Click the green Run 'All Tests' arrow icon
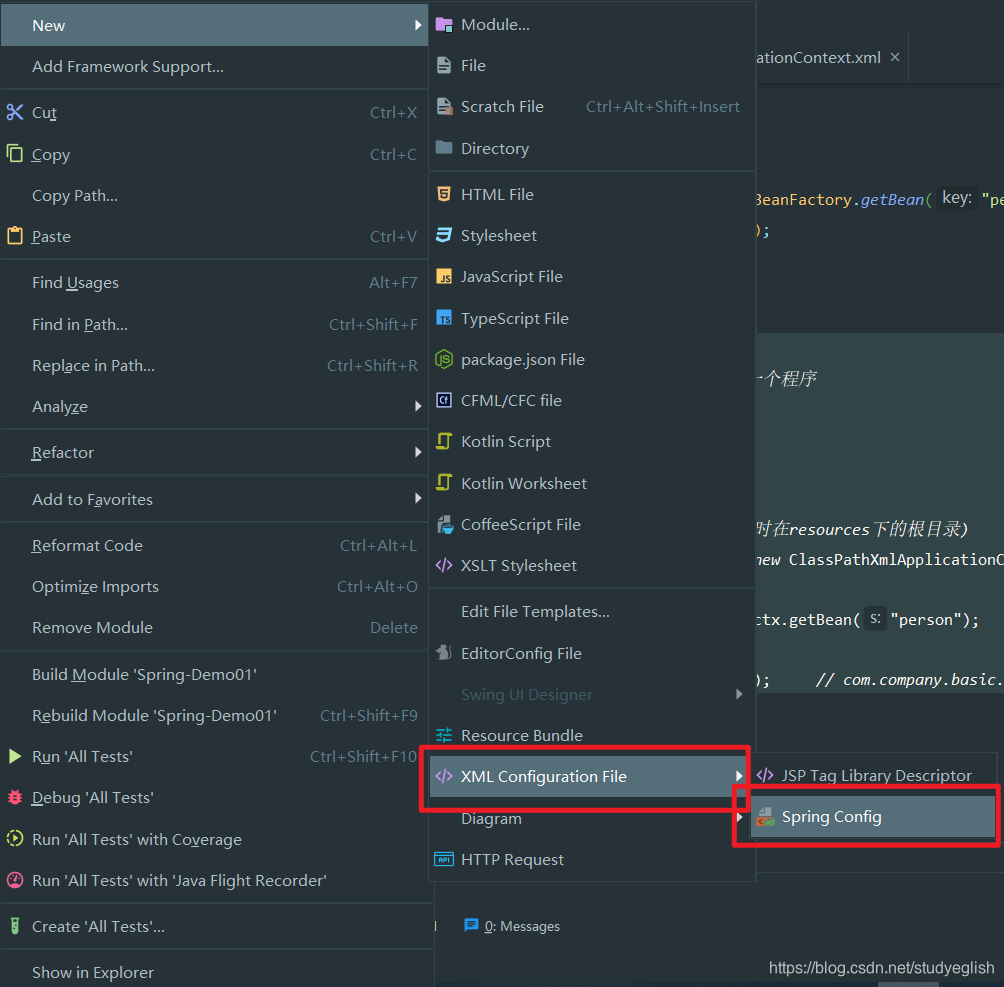The image size is (1004, 987). 15,756
